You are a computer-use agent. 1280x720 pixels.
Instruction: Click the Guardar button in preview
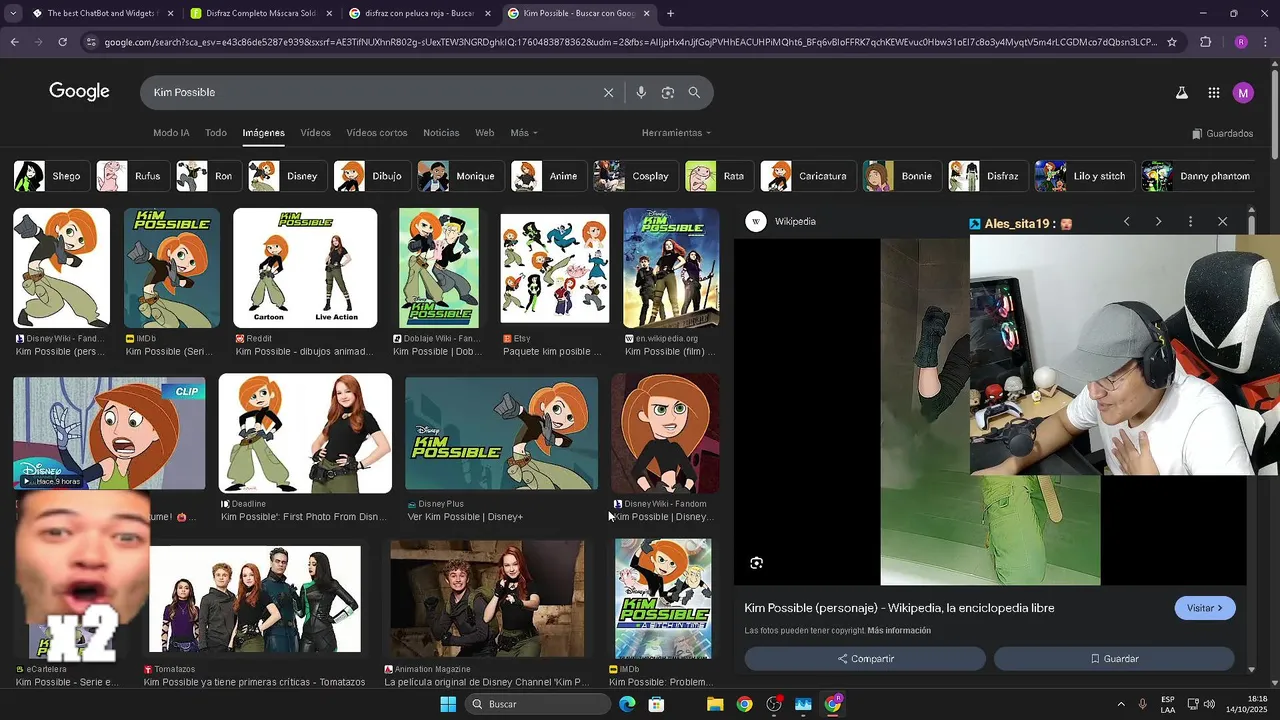pos(1114,659)
